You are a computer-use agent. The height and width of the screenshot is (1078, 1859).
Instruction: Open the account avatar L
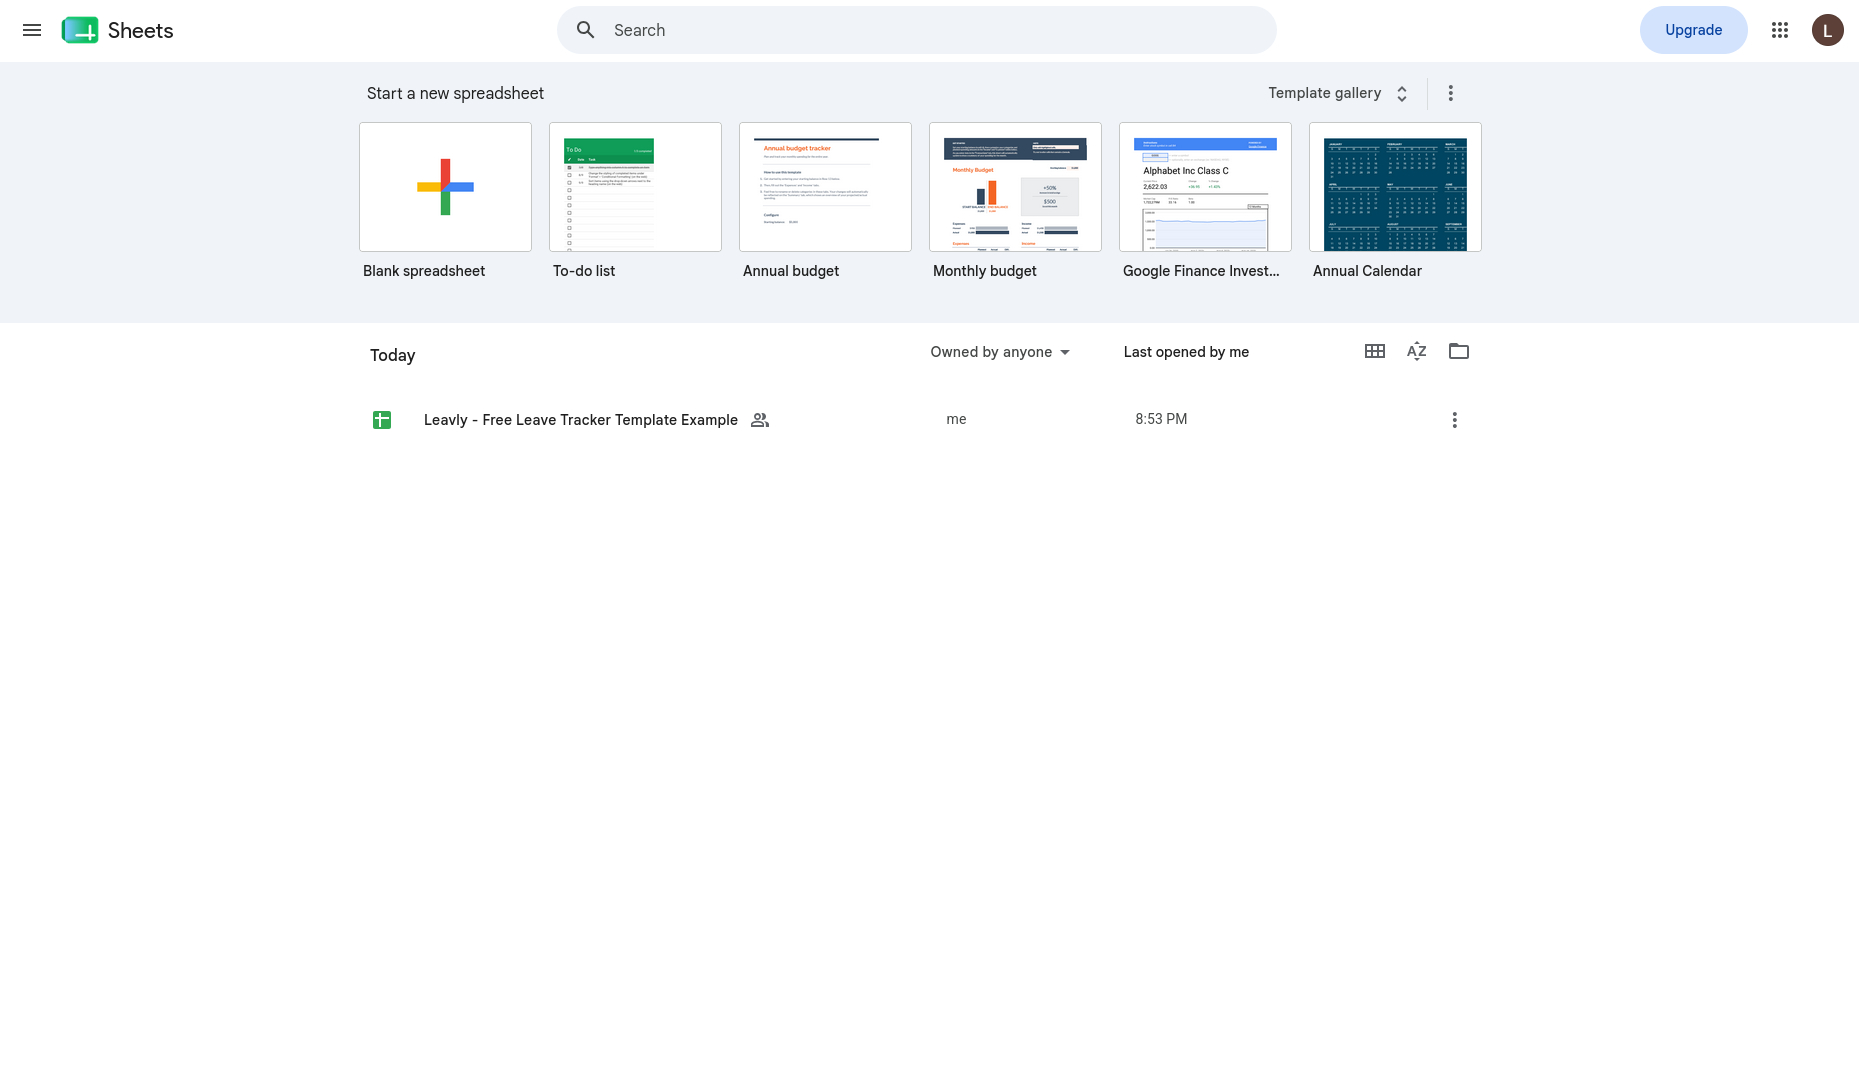pos(1827,30)
